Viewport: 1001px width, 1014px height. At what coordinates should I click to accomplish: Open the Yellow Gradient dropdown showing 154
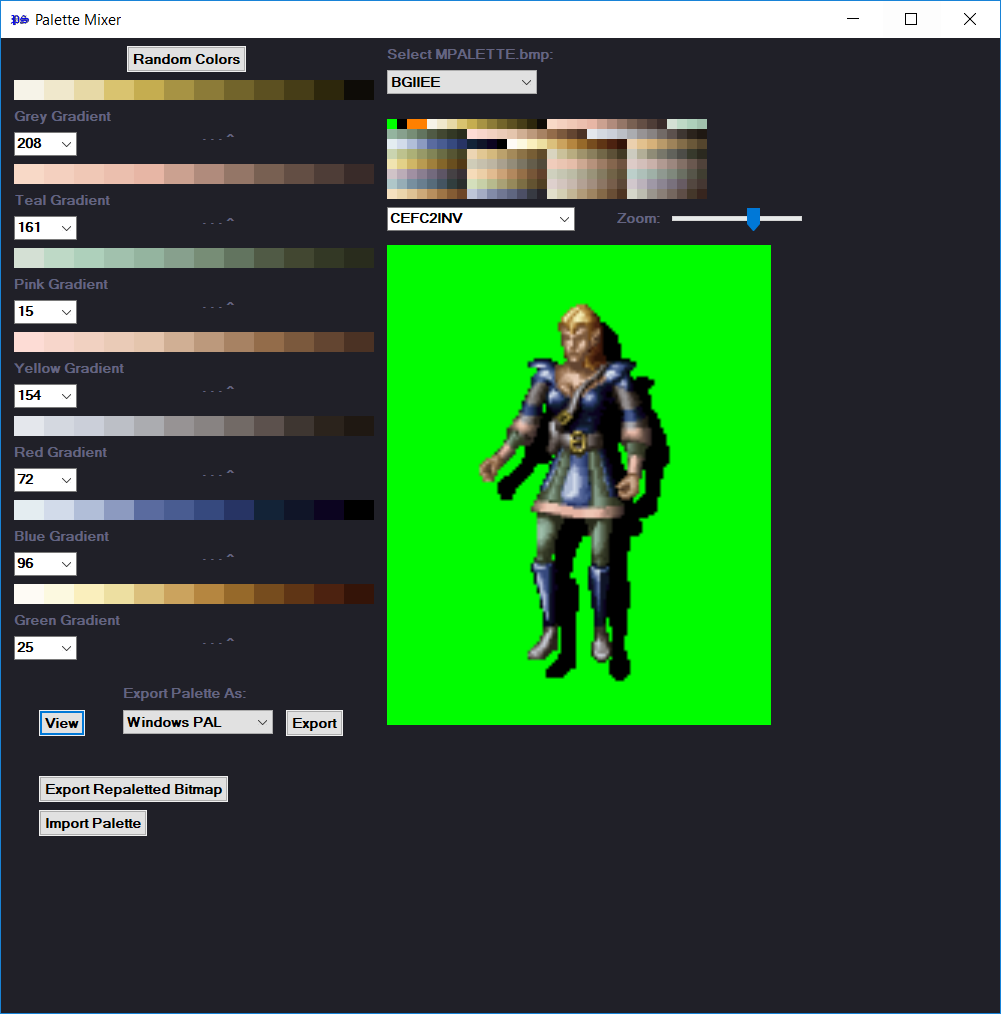tap(45, 396)
